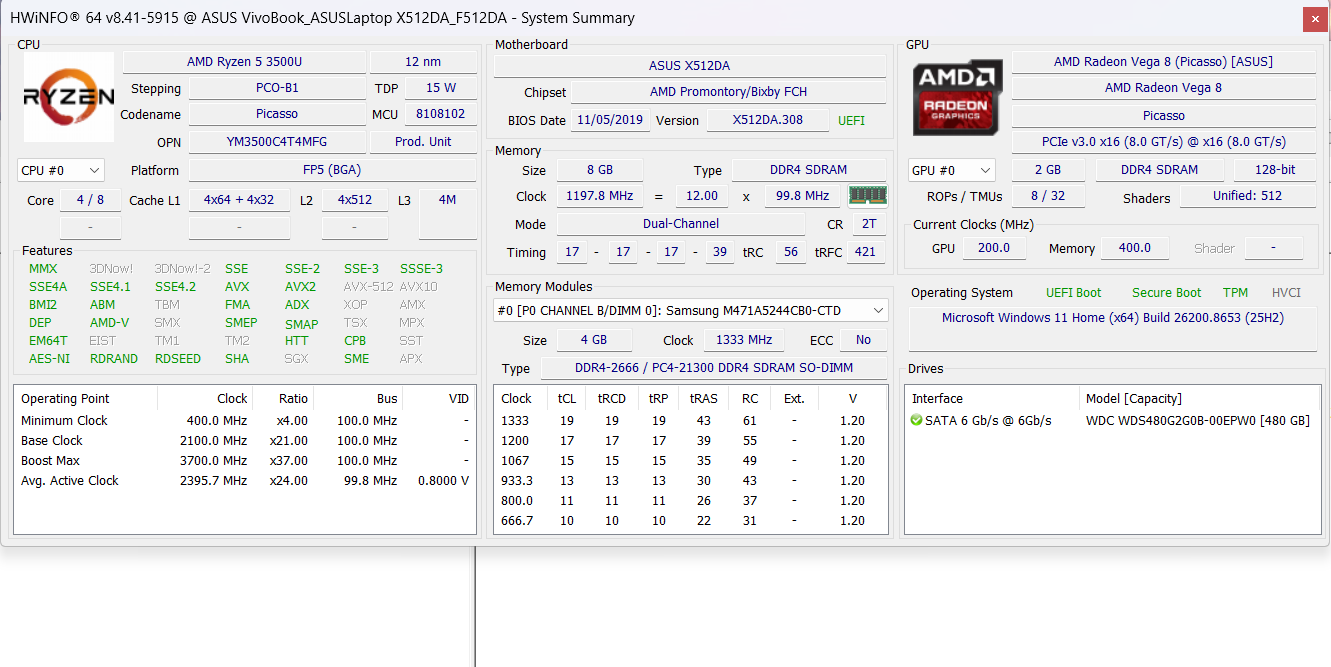Select the Avg. Active Clock row
Screen dimensions: 1331x667
[x=245, y=481]
